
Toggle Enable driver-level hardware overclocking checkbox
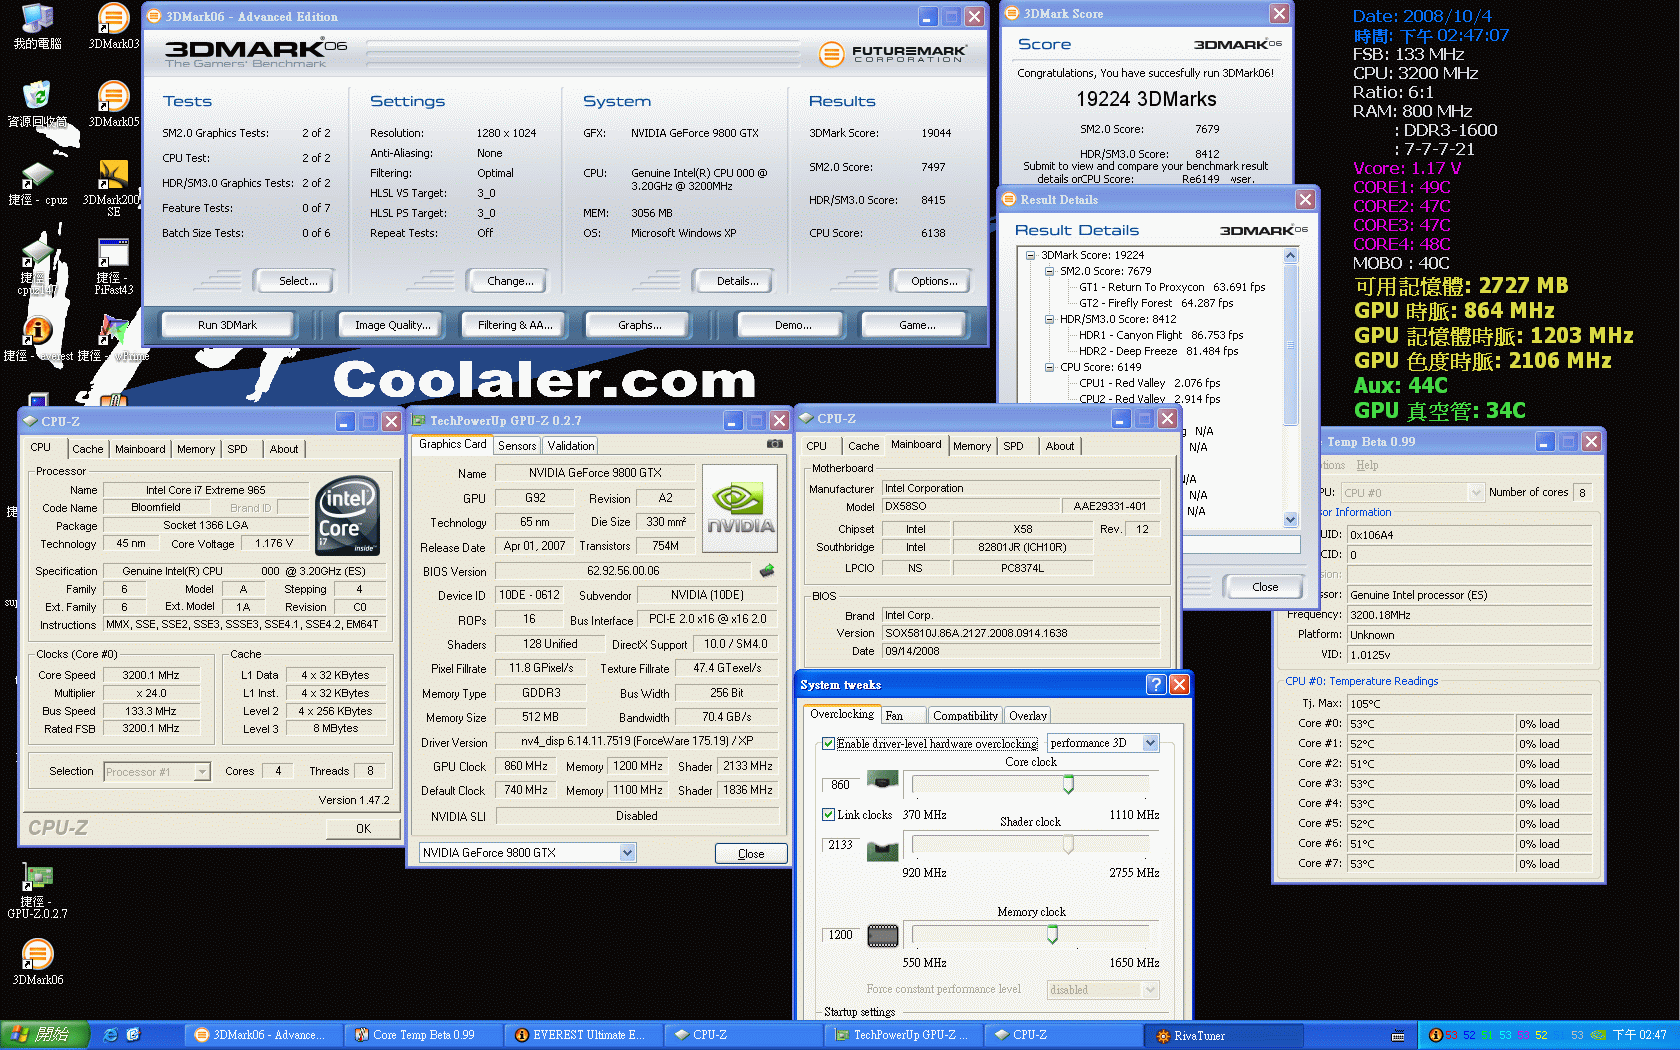point(828,743)
